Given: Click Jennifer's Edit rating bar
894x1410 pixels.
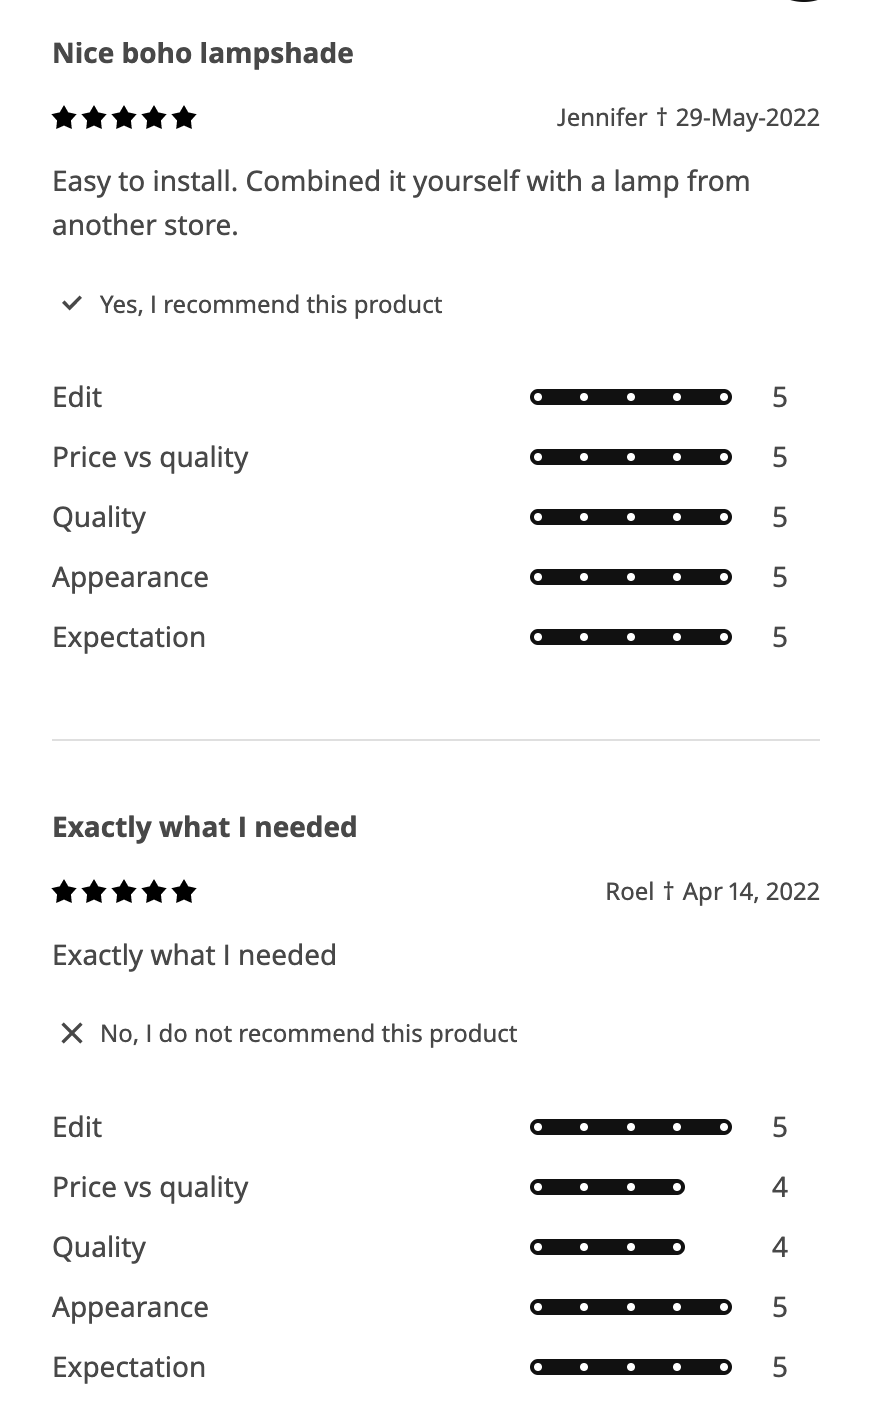Looking at the screenshot, I should tap(630, 398).
